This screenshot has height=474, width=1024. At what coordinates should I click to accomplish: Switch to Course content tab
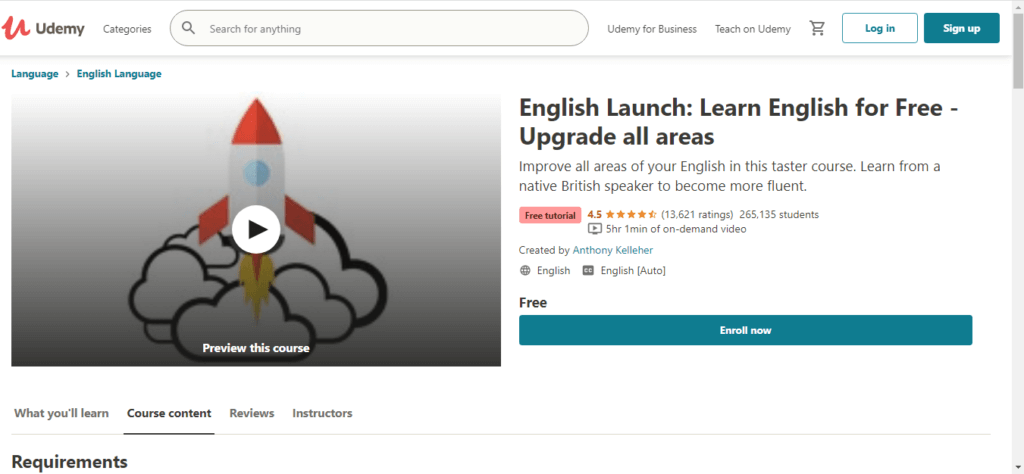169,413
